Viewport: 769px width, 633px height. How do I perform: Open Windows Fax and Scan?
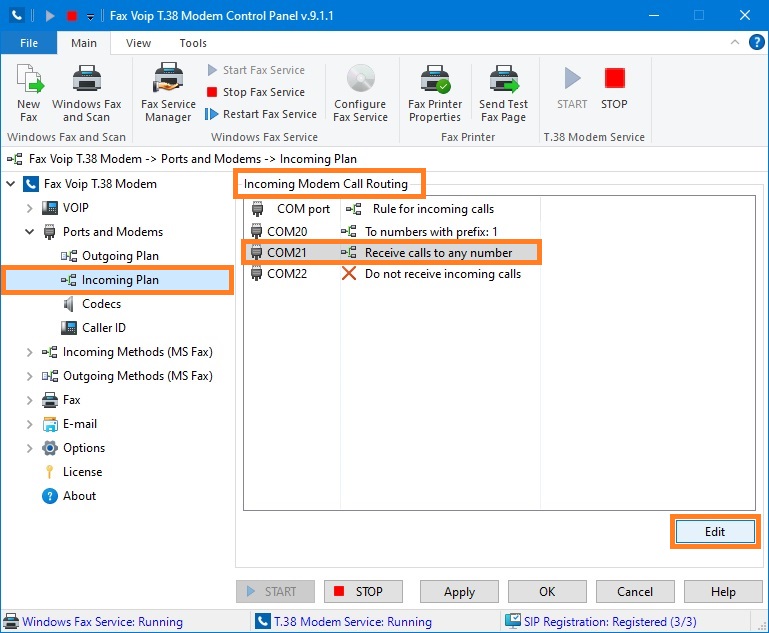(x=87, y=93)
